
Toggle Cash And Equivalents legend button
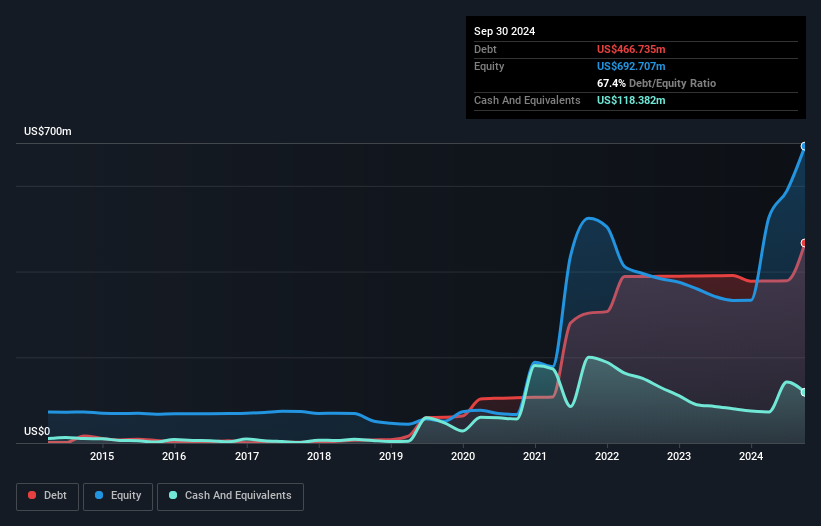tap(230, 496)
